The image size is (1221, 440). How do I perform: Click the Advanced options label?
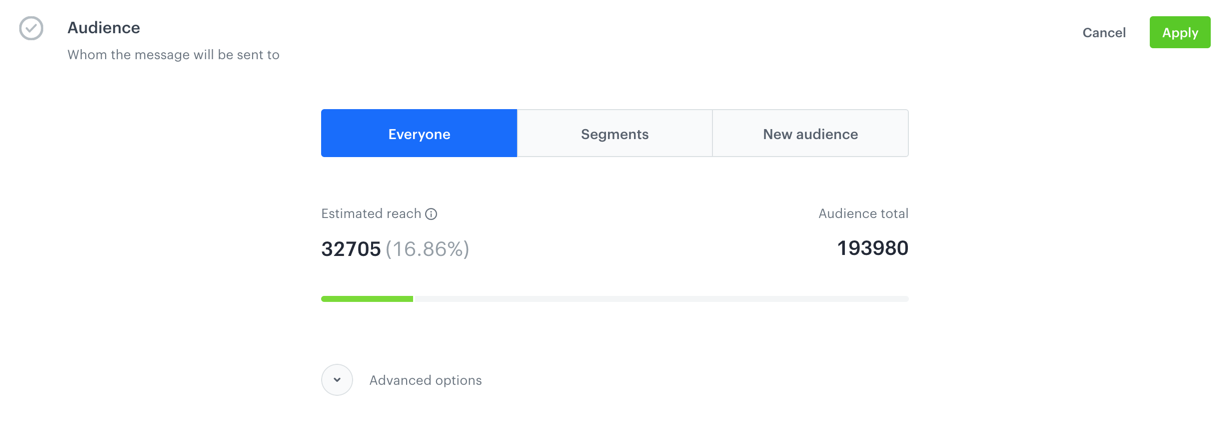[425, 380]
